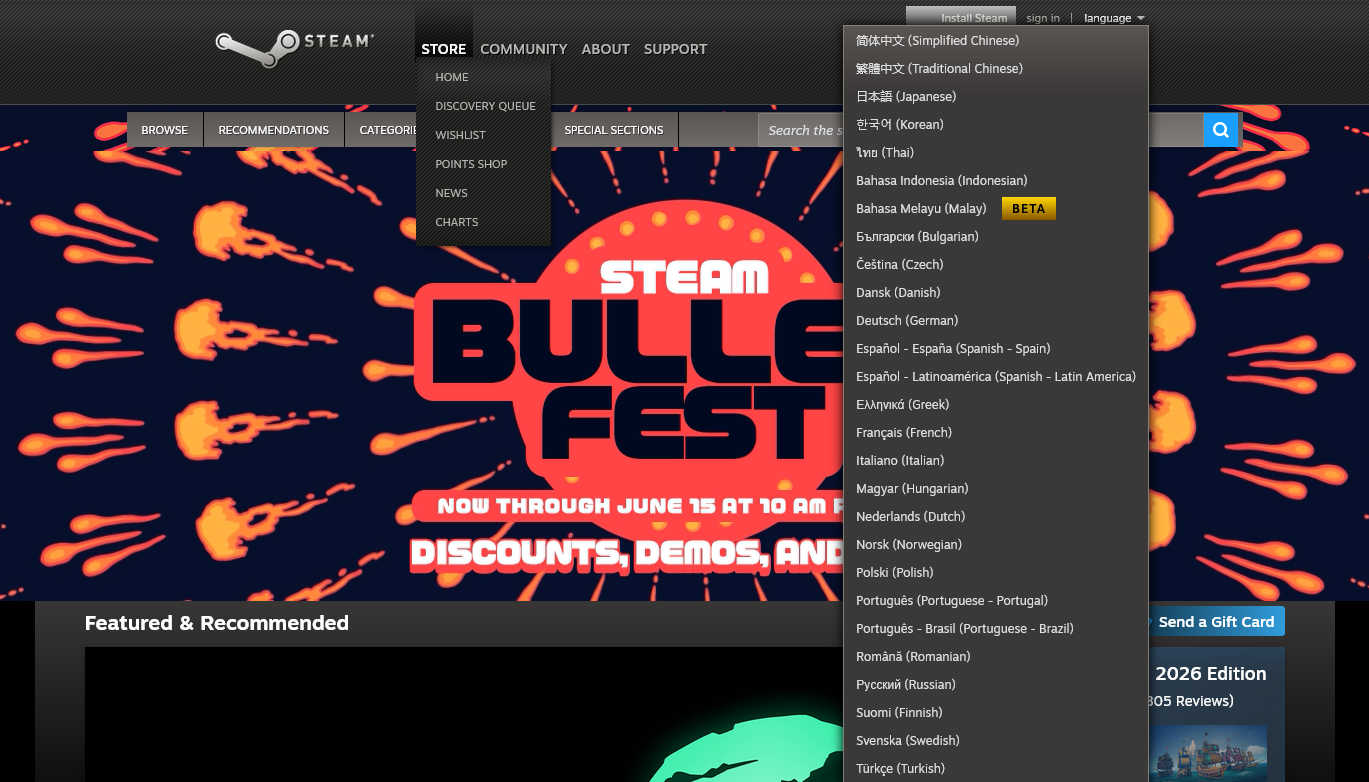Open the STORE menu tab
This screenshot has width=1369, height=782.
444,49
